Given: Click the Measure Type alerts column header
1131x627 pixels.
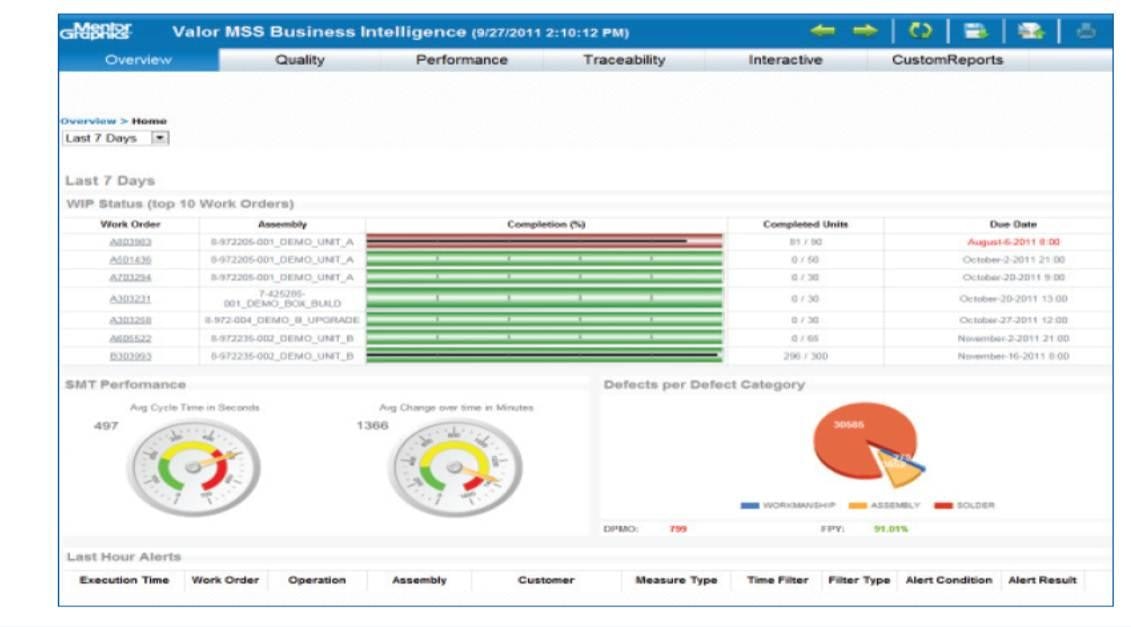Looking at the screenshot, I should [676, 580].
